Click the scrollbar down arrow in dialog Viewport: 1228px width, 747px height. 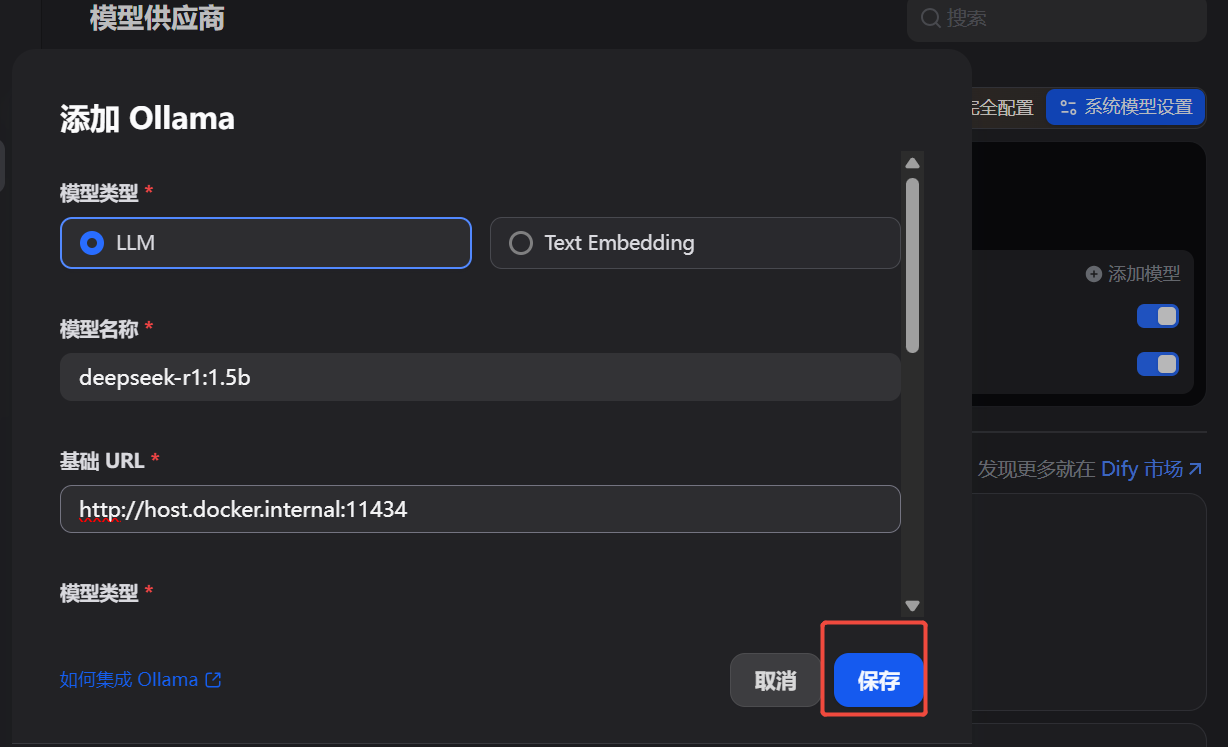pos(912,605)
